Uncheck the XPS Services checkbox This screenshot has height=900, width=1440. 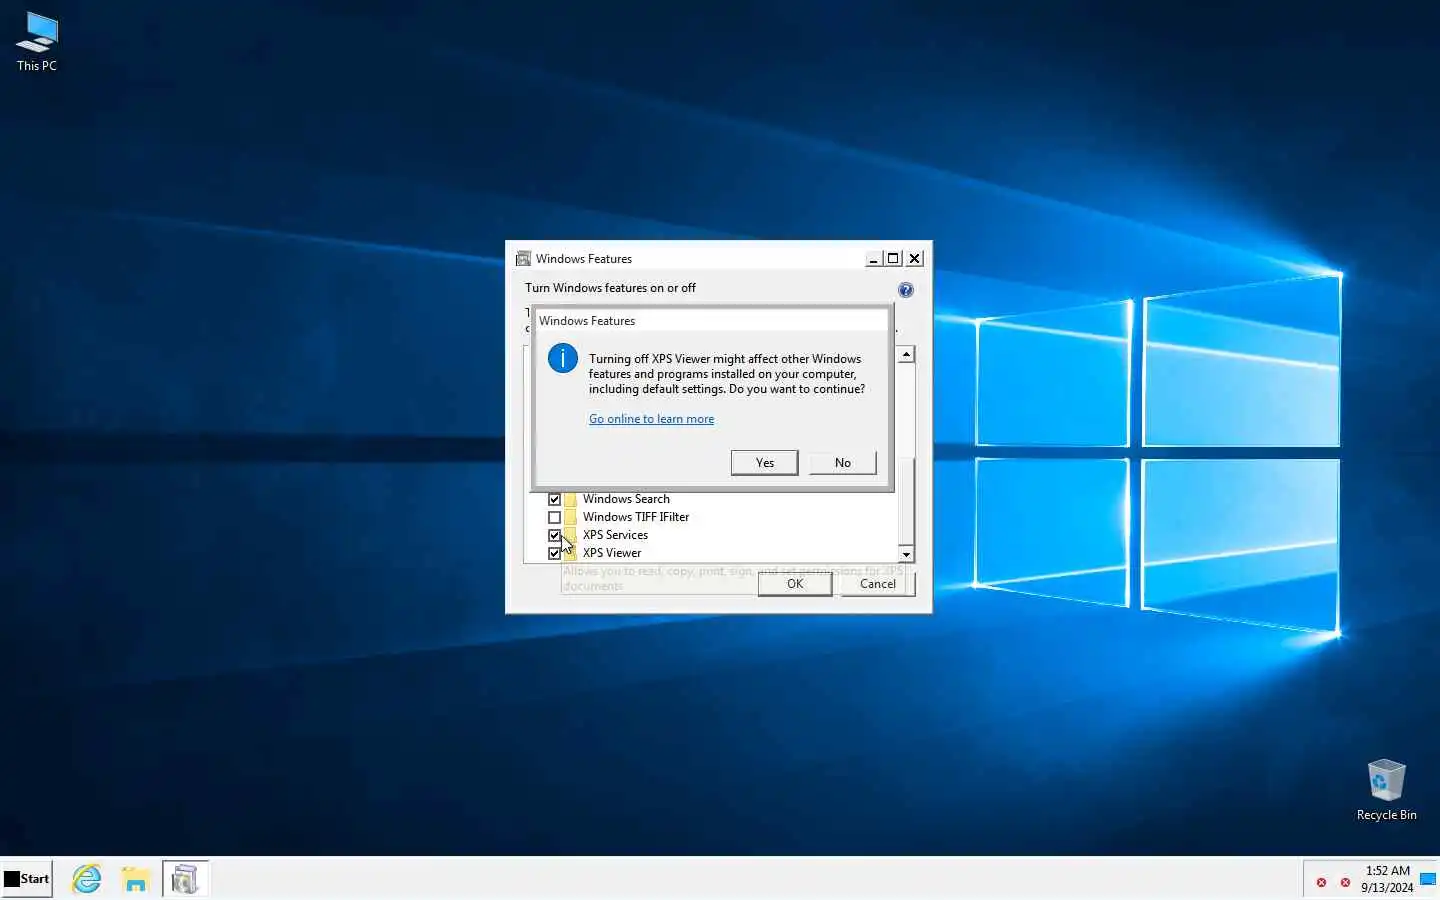(x=554, y=535)
